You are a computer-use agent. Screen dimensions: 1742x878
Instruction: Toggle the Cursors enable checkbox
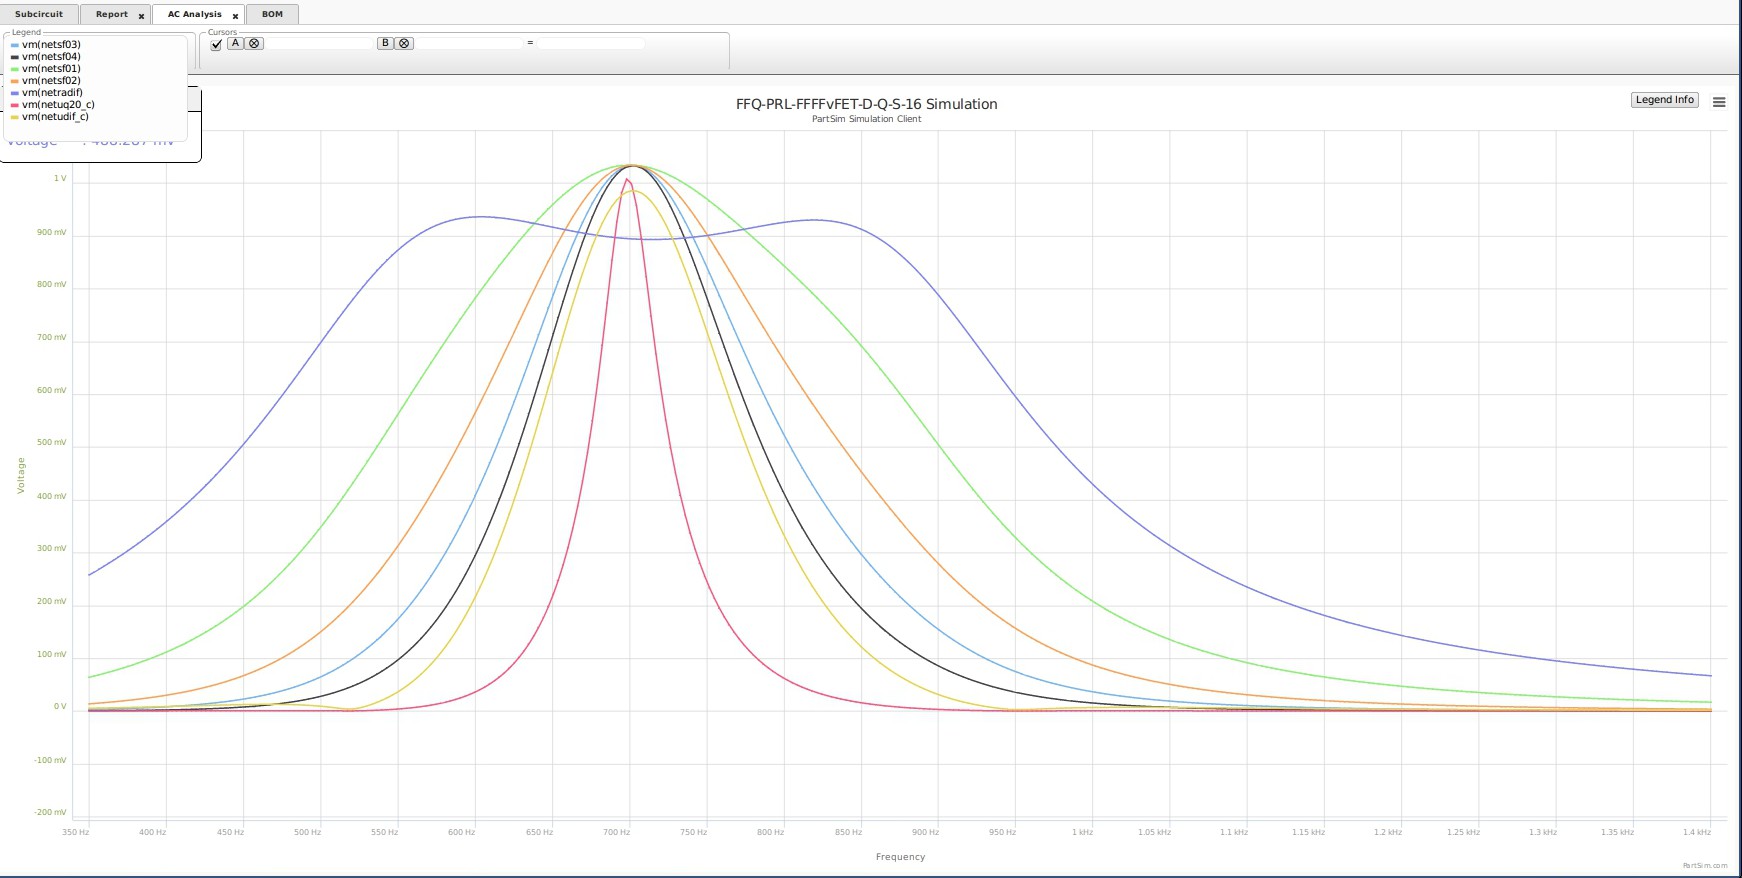tap(216, 44)
